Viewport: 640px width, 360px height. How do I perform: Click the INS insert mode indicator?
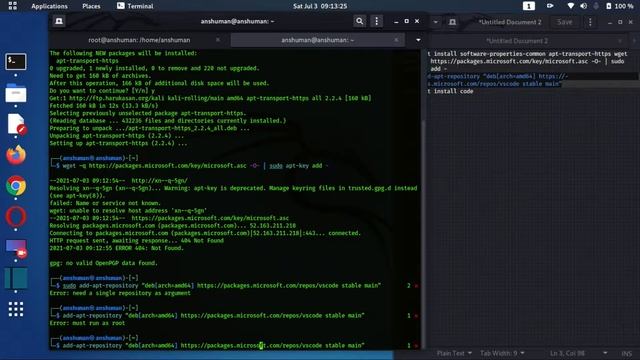(x=627, y=353)
